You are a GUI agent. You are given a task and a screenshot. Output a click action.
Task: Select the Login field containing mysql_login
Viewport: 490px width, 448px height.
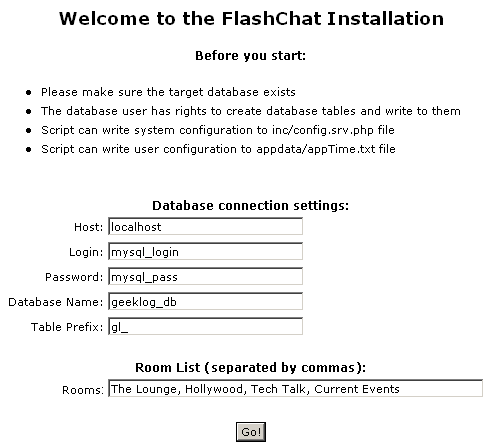click(x=205, y=252)
